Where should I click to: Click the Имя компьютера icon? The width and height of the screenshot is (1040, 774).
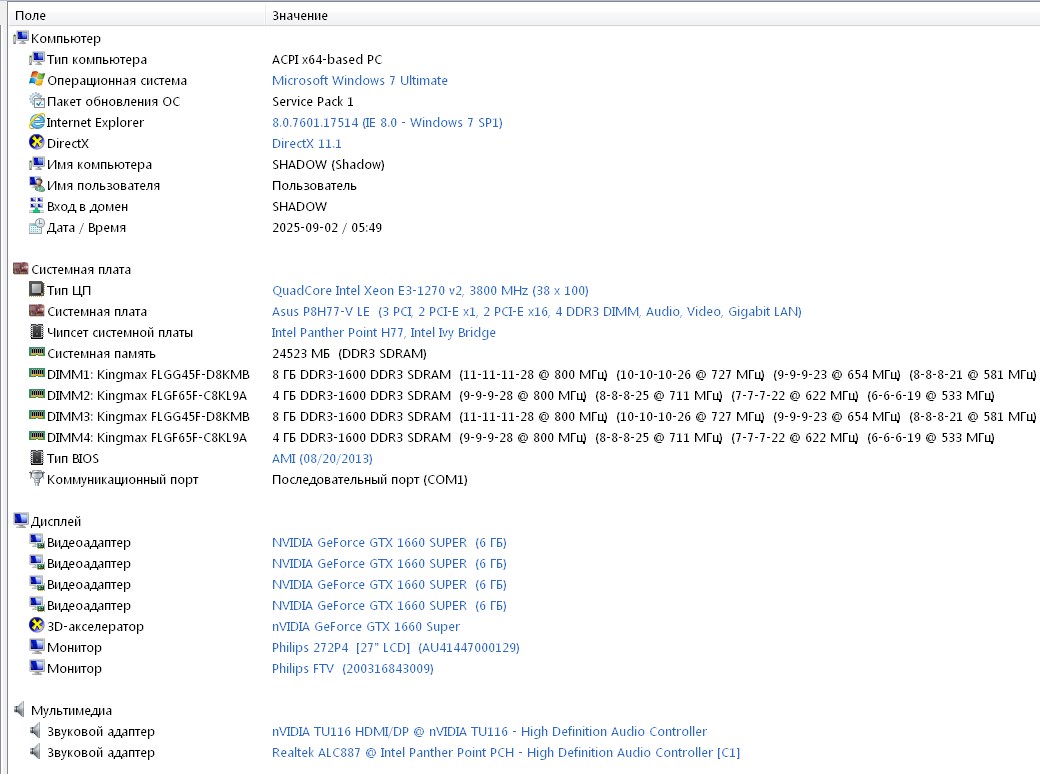pyautogui.click(x=36, y=164)
